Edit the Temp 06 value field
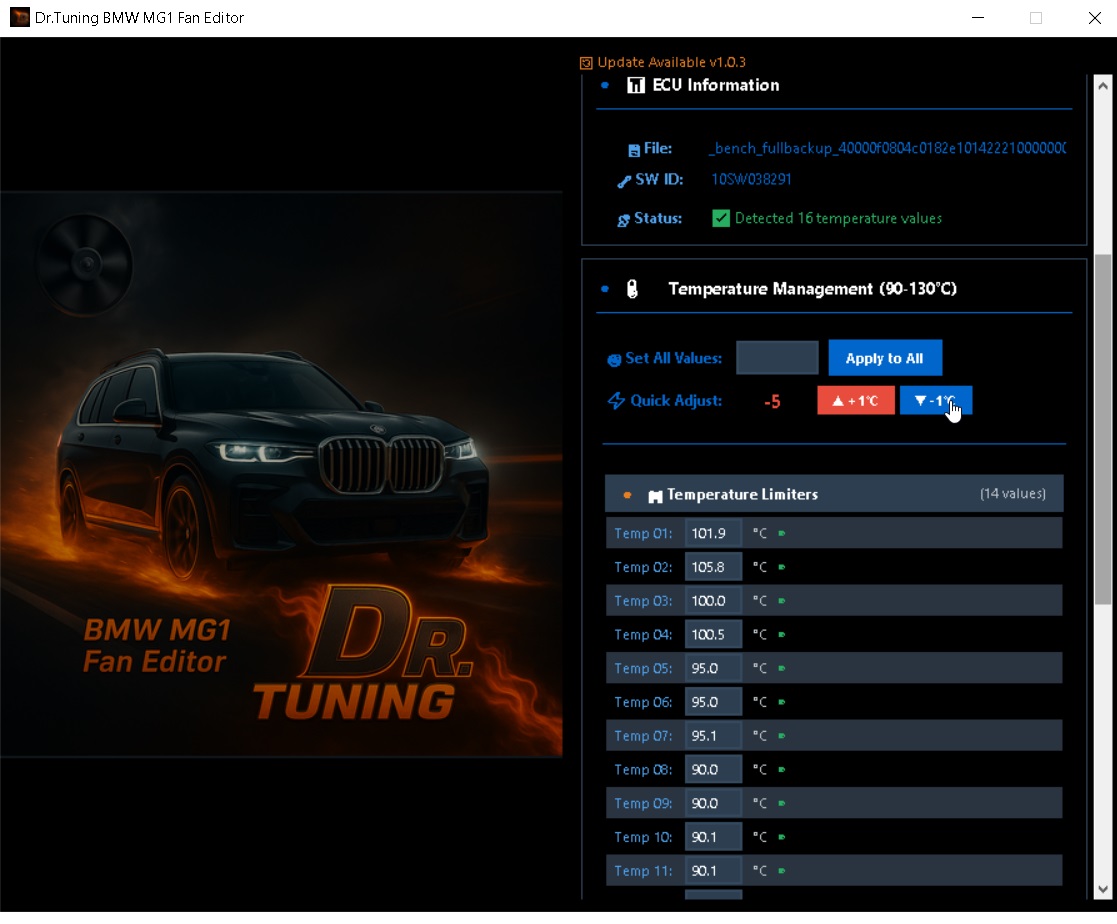1117x924 pixels. click(713, 702)
